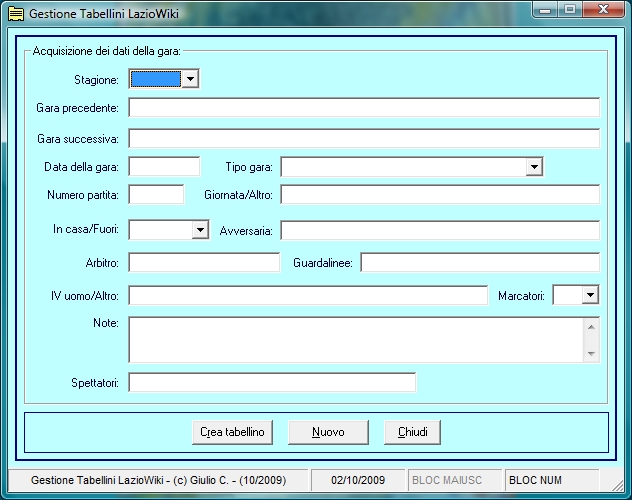Image resolution: width=632 pixels, height=500 pixels.
Task: Open the Stagione dropdown
Action: click(190, 79)
